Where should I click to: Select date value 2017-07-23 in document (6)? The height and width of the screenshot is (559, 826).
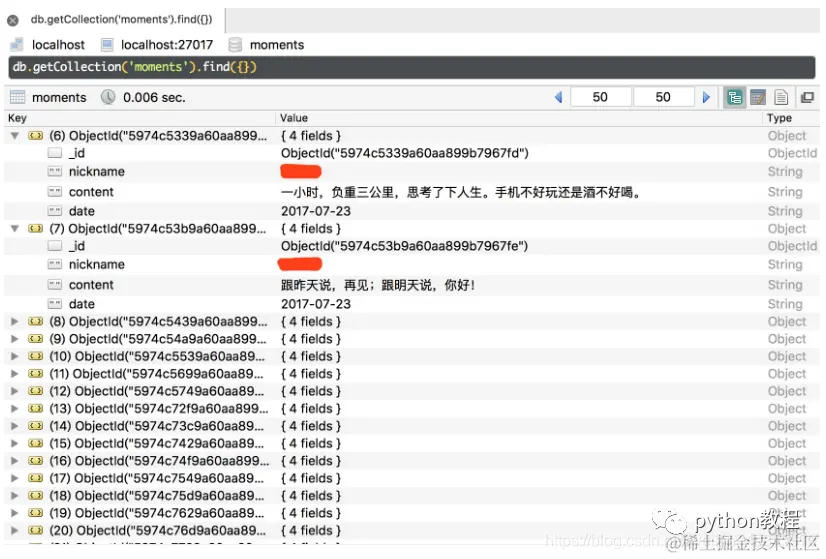[316, 211]
